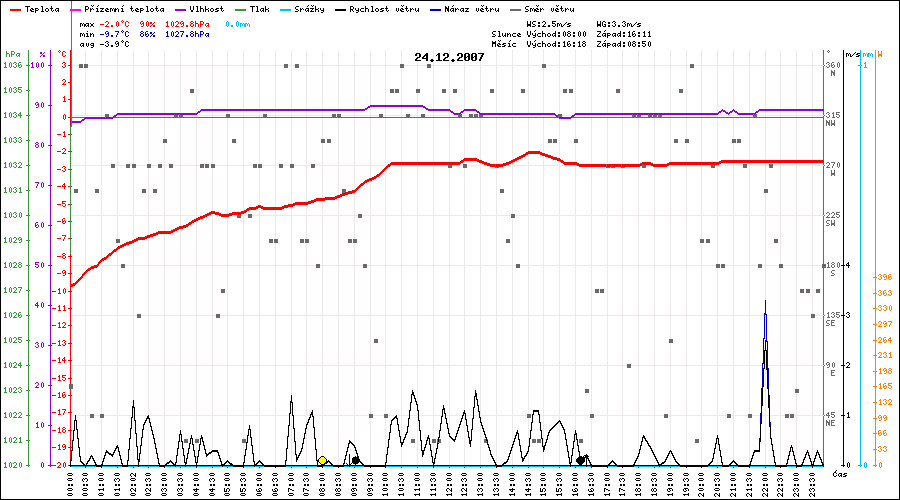Click the °C temperature axis unit label
Viewport: 900px width, 500px height.
coord(62,54)
